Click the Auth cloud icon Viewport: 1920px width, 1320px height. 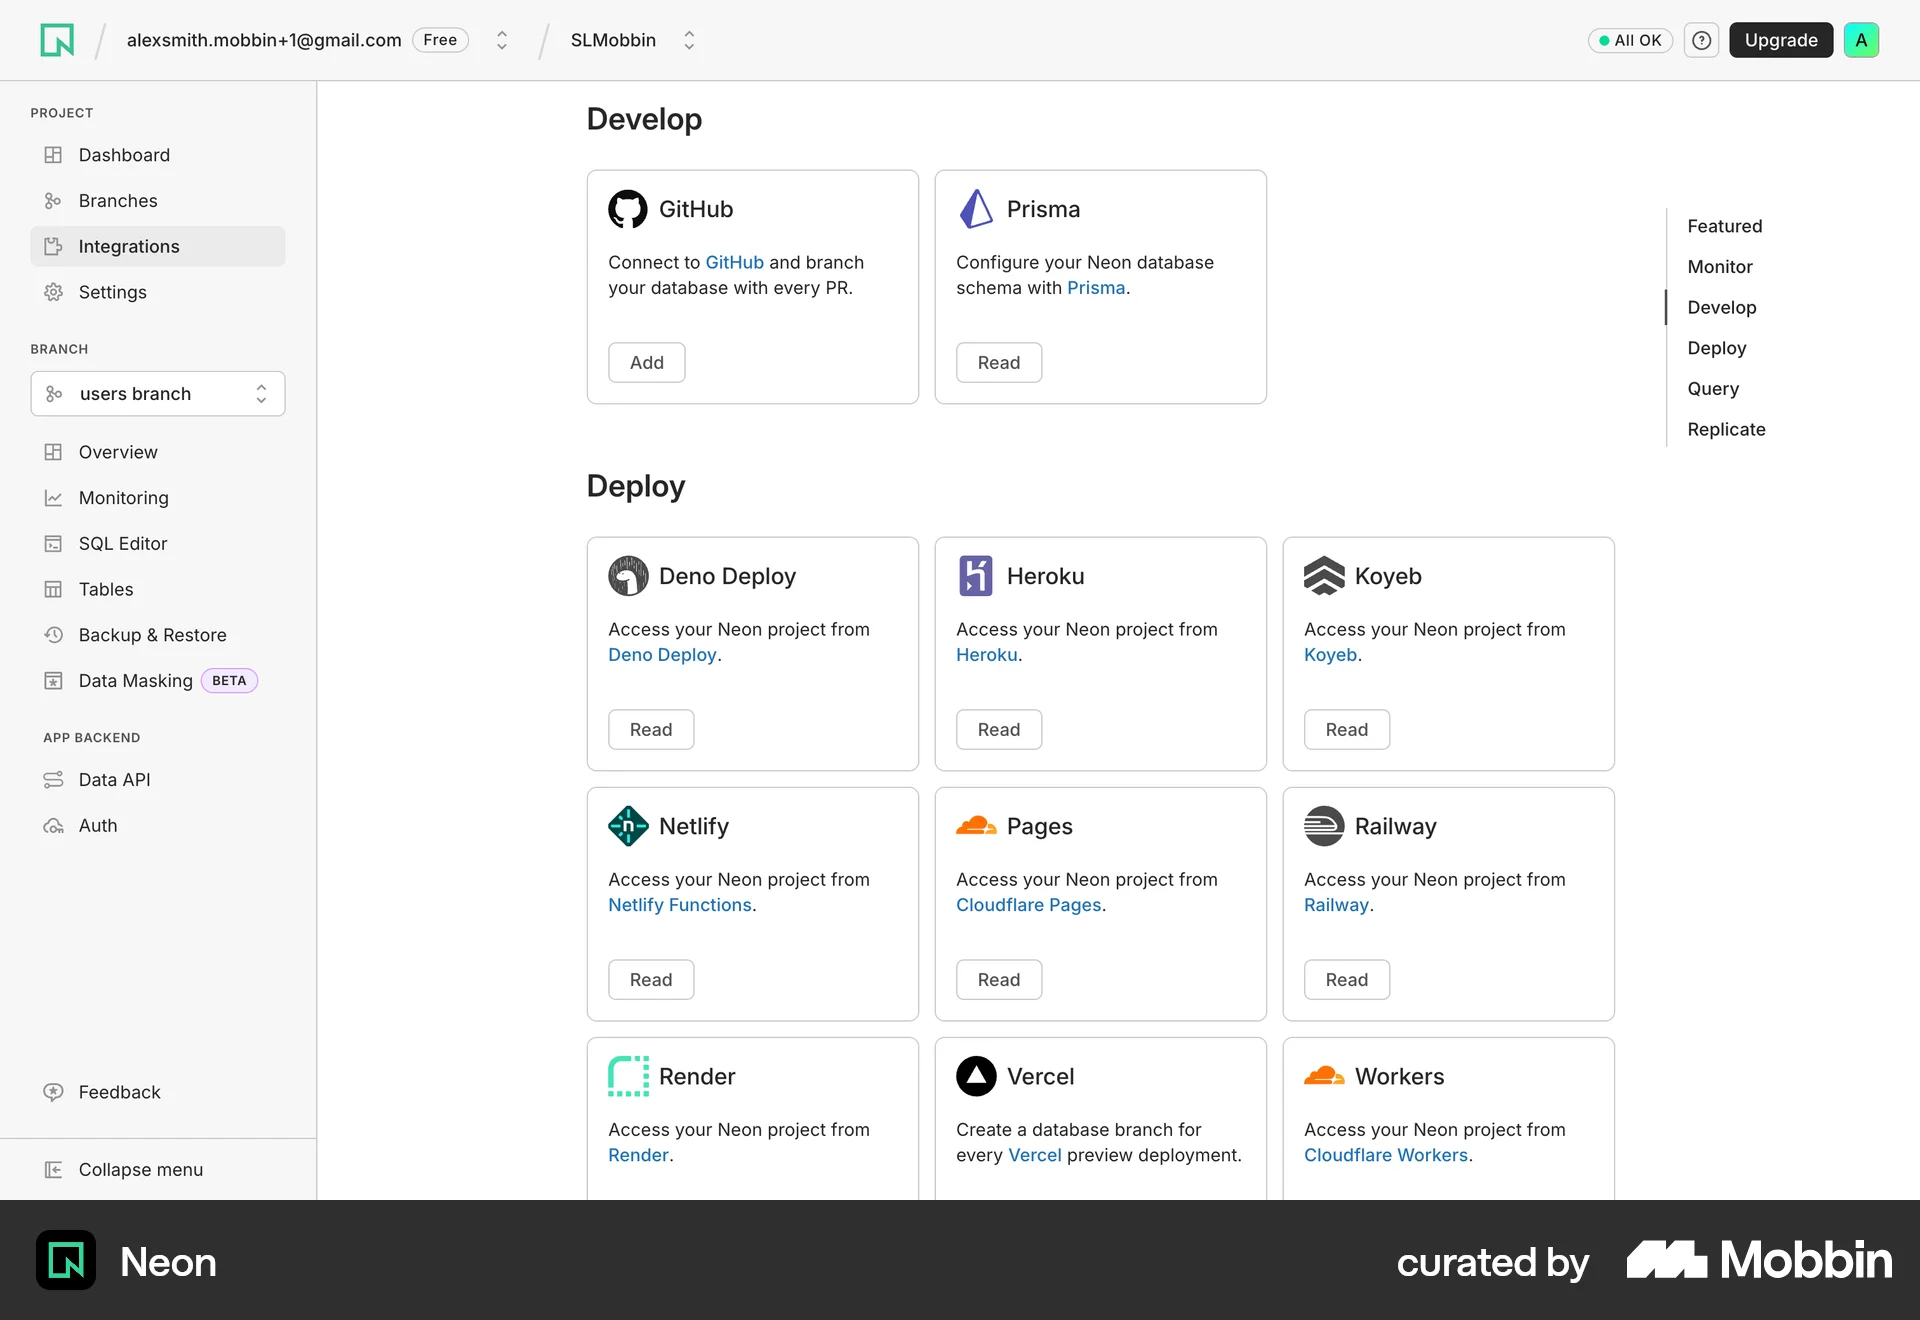[x=53, y=826]
